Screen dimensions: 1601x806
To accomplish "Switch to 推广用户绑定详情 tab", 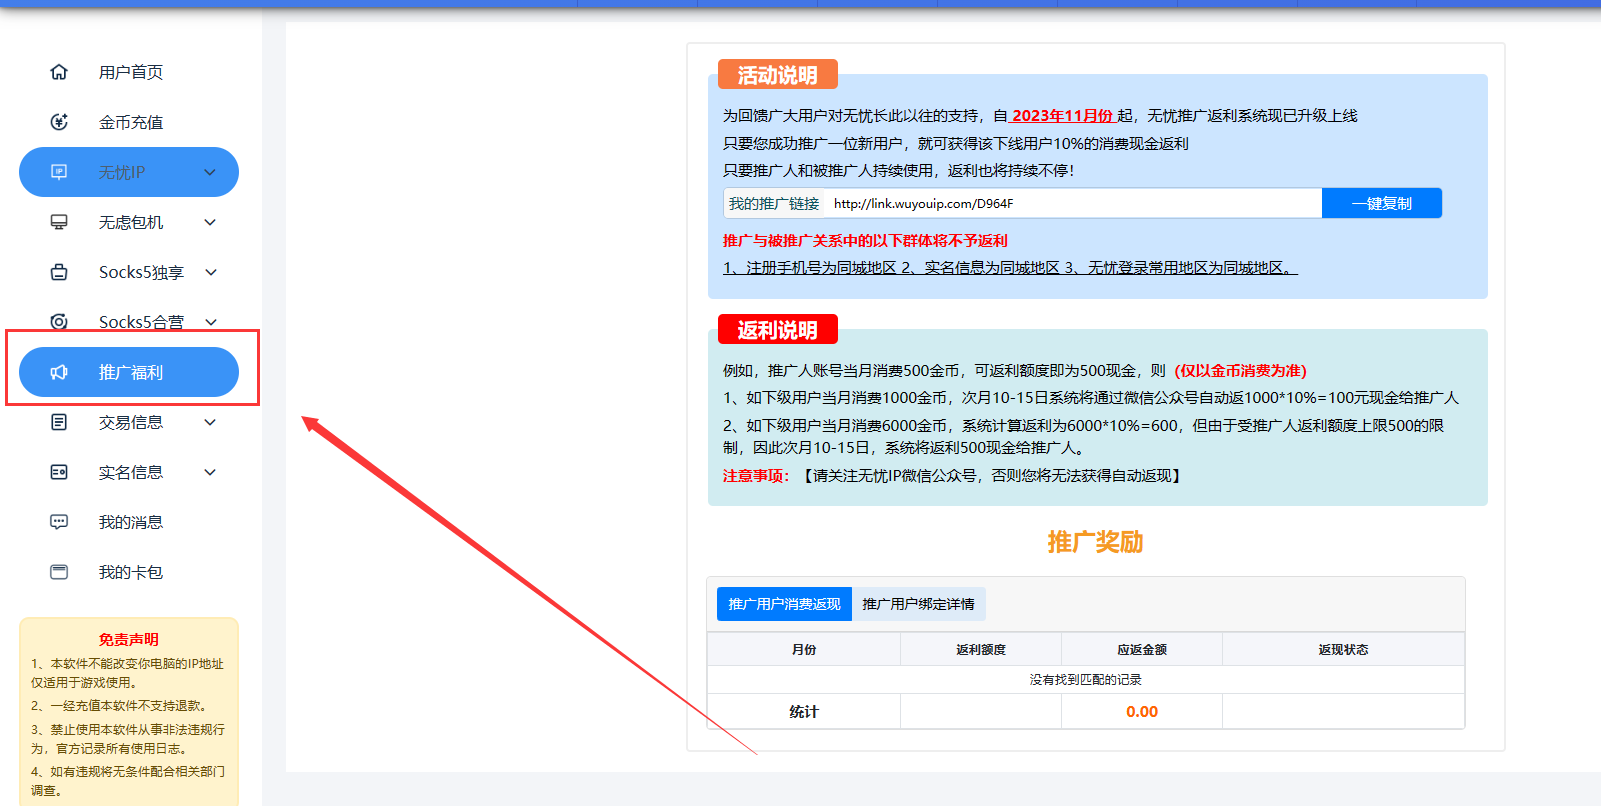I will tap(918, 604).
